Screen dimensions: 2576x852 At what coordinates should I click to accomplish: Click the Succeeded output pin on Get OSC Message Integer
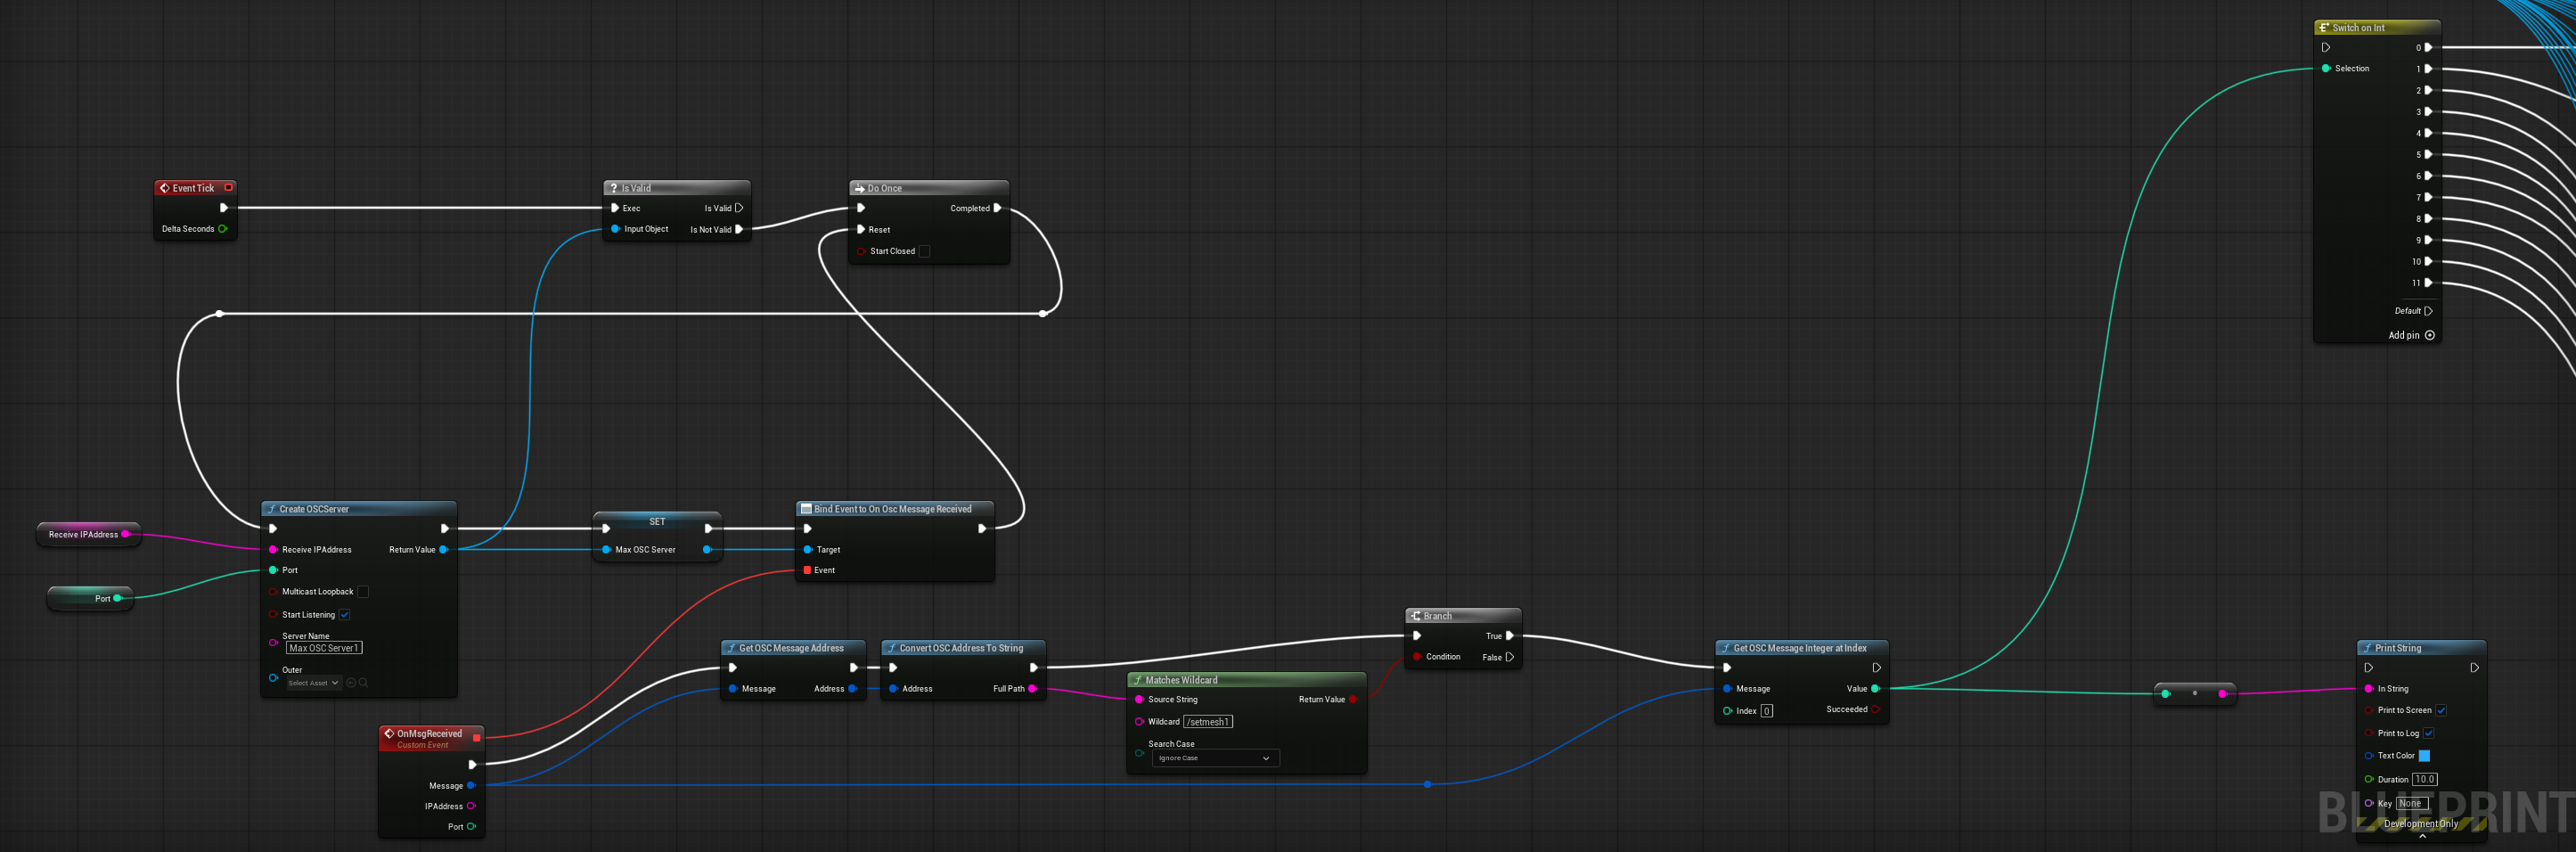pyautogui.click(x=1875, y=710)
